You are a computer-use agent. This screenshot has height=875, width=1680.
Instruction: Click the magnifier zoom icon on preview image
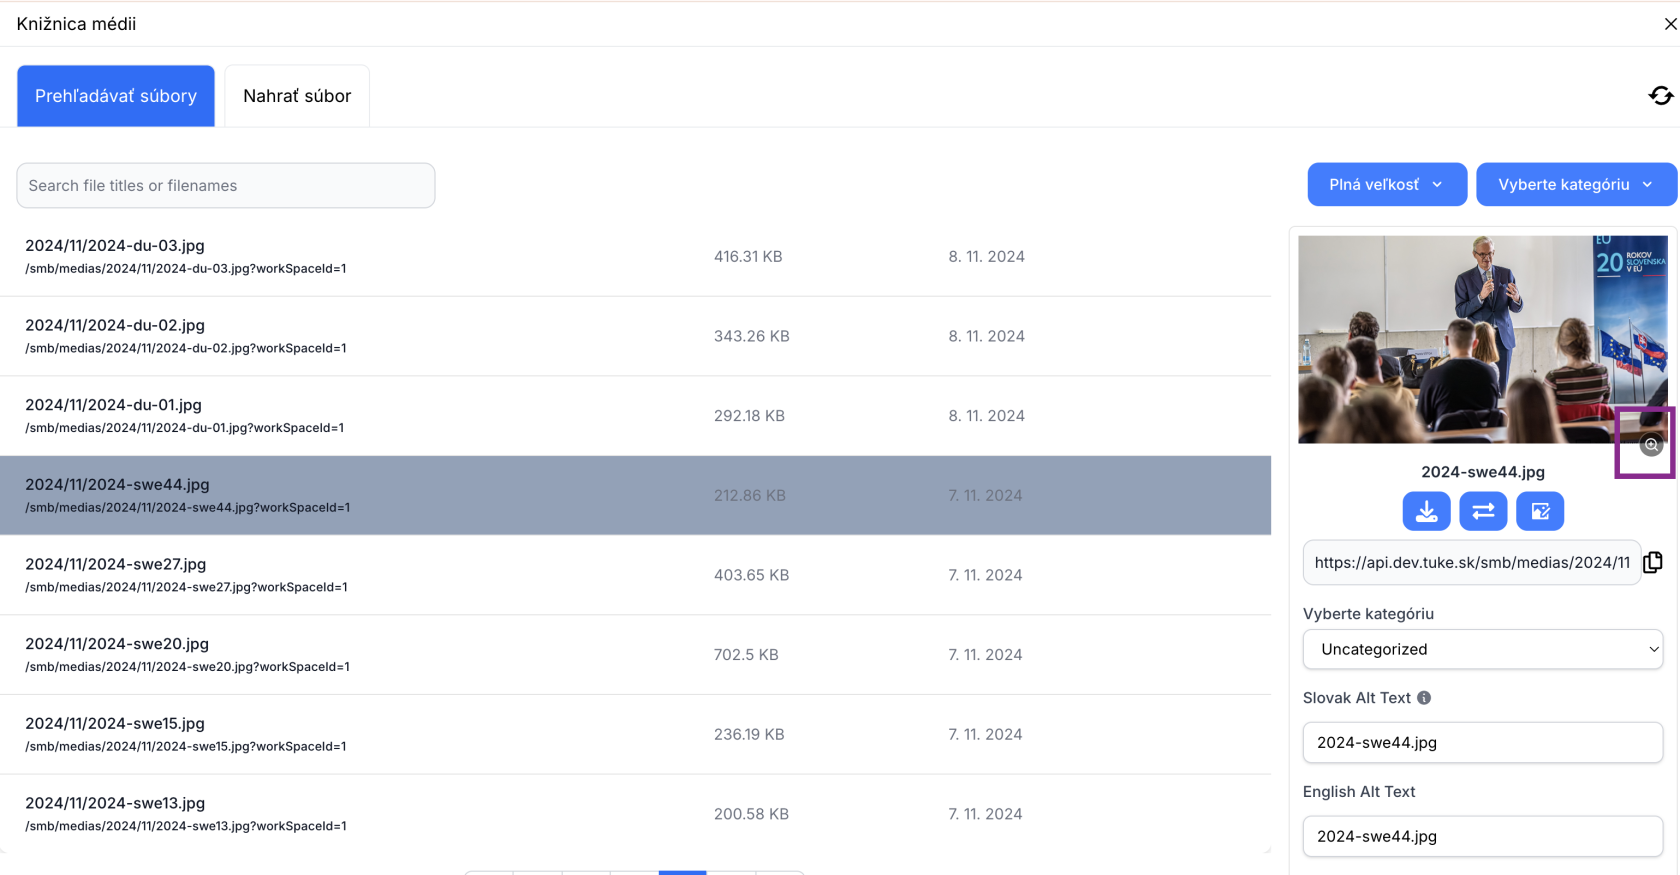1651,445
